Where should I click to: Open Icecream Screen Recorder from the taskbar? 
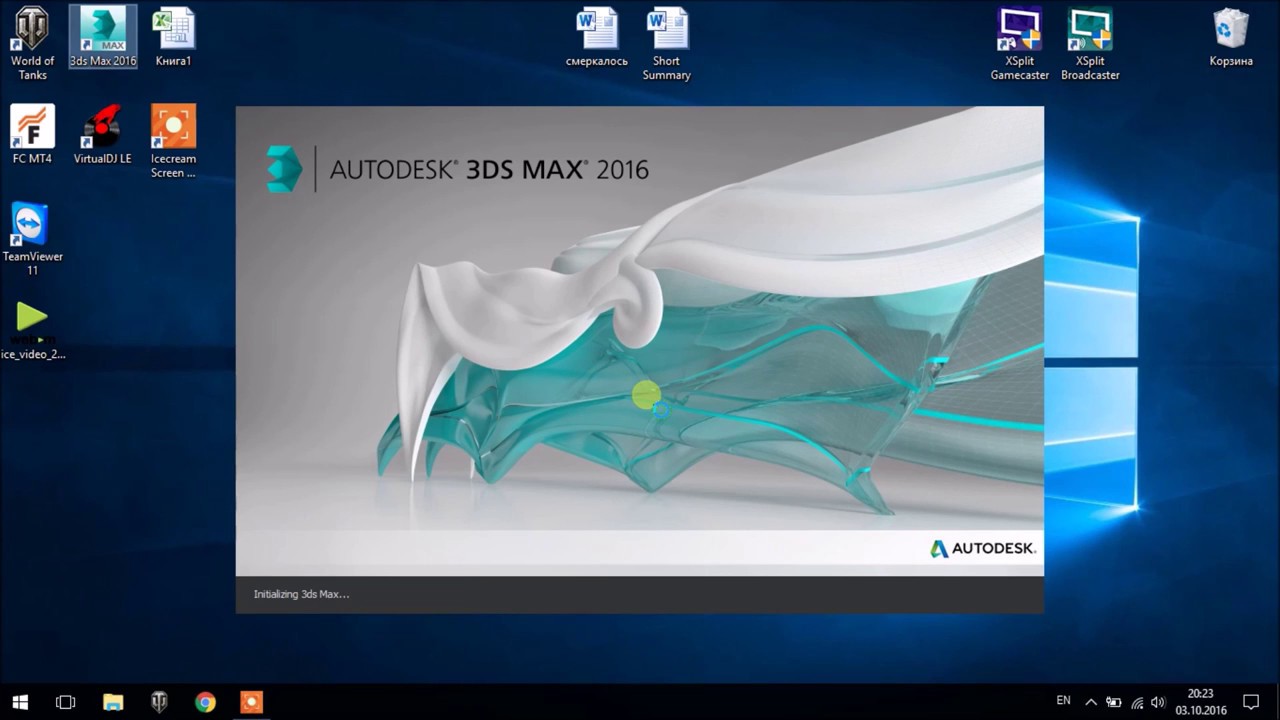pos(251,702)
